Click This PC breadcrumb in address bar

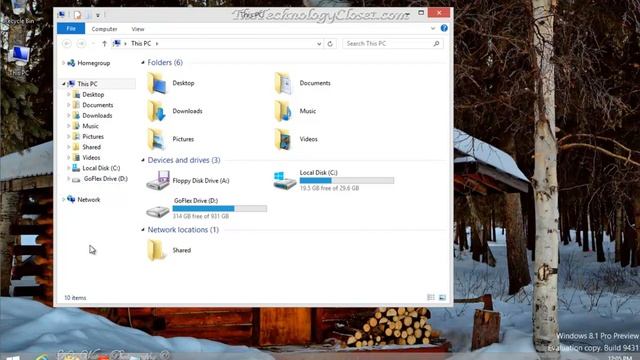141,44
